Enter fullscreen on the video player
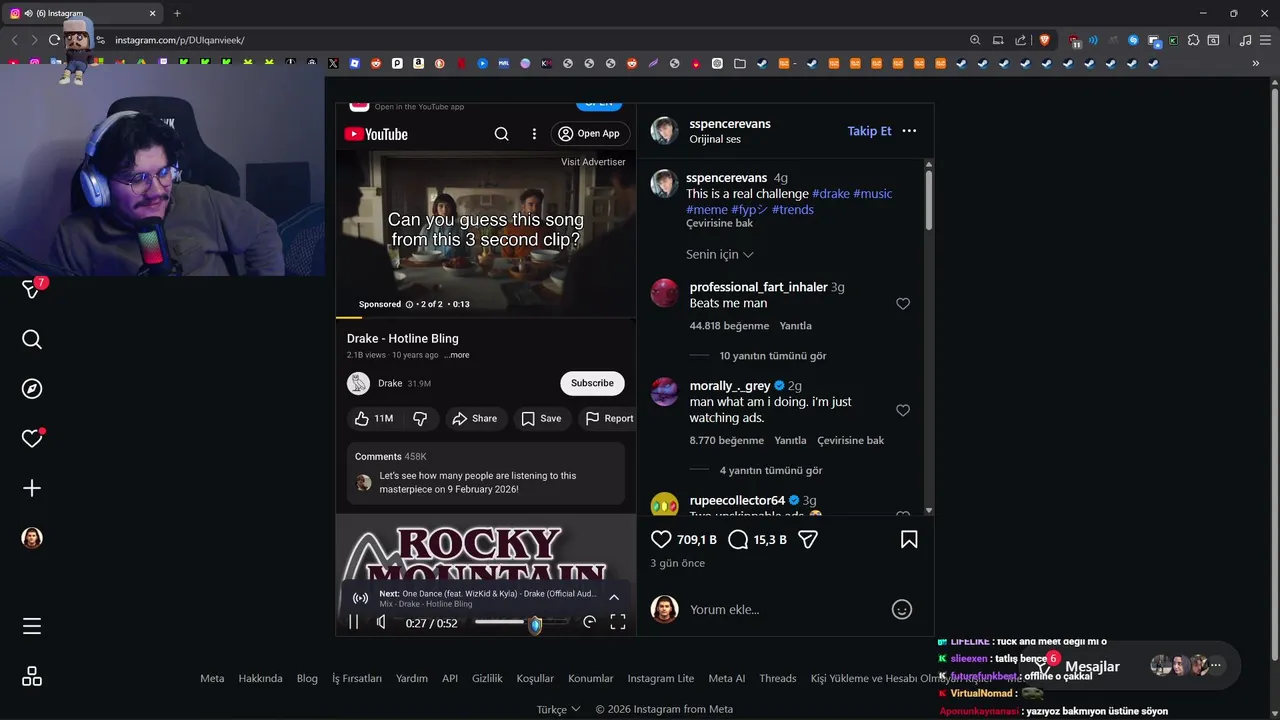Screen dimensions: 1280x720 click(618, 622)
